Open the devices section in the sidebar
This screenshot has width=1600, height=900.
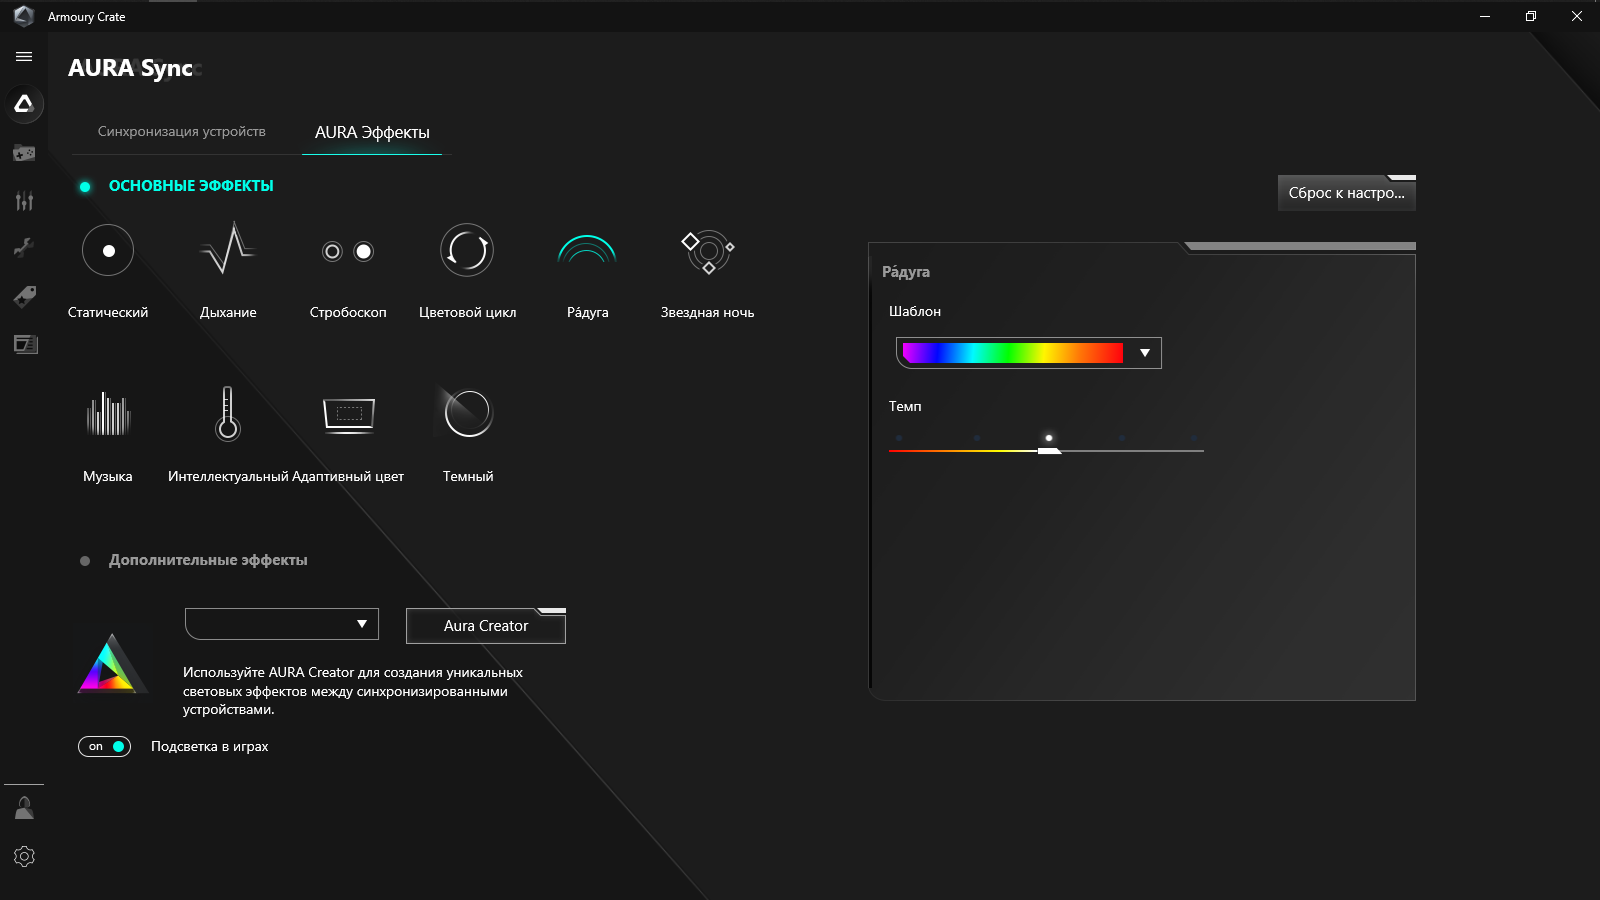(x=24, y=153)
